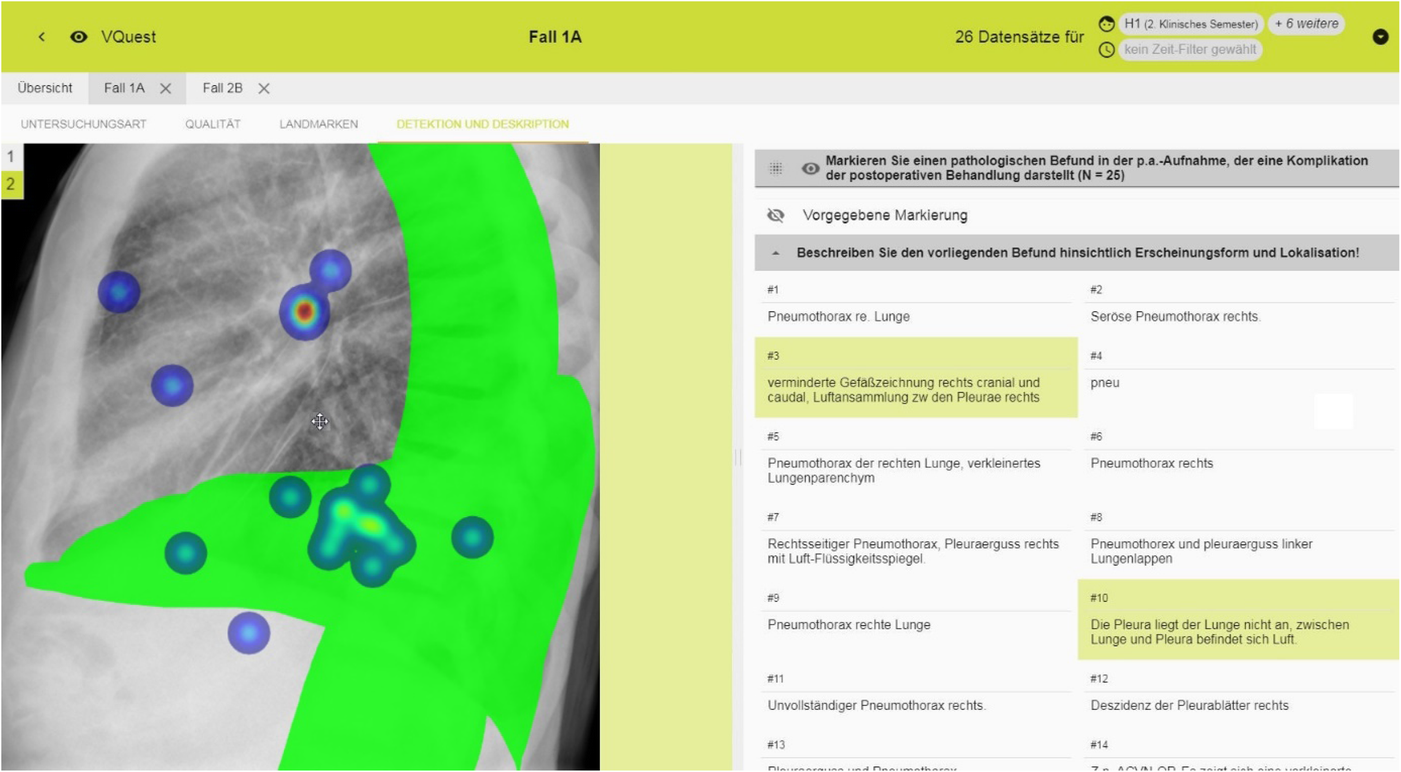
Task: Click the grid drag handle icon in question header
Action: [776, 168]
